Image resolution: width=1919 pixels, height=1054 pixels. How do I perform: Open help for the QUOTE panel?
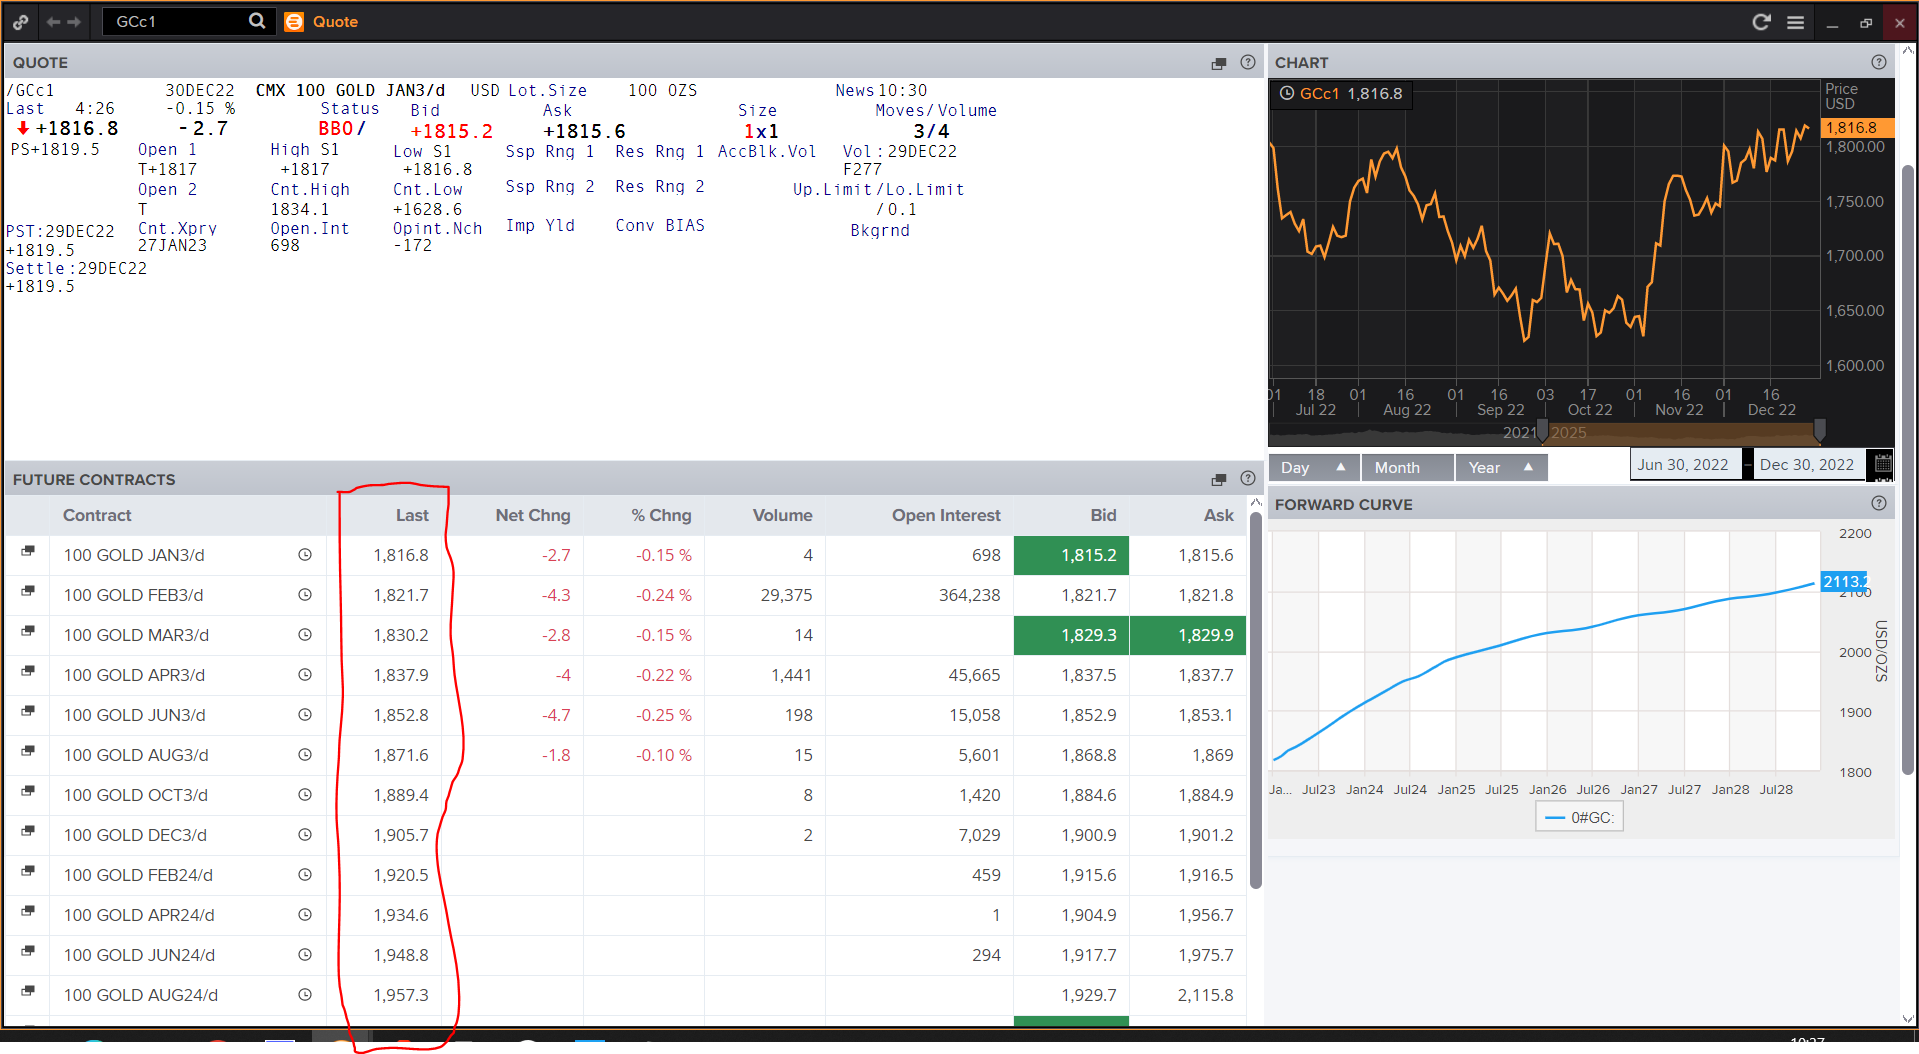1248,62
